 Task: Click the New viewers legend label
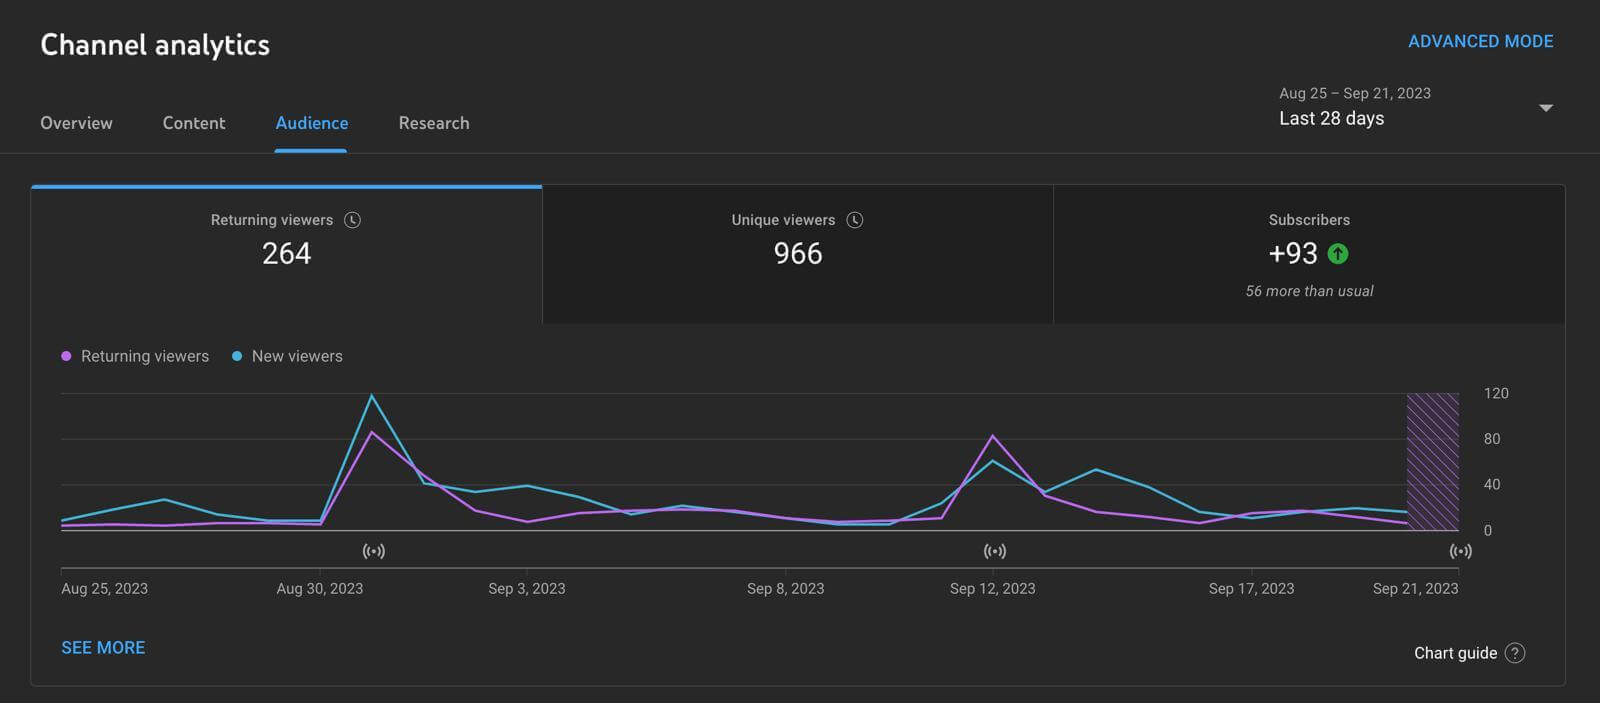(x=297, y=356)
